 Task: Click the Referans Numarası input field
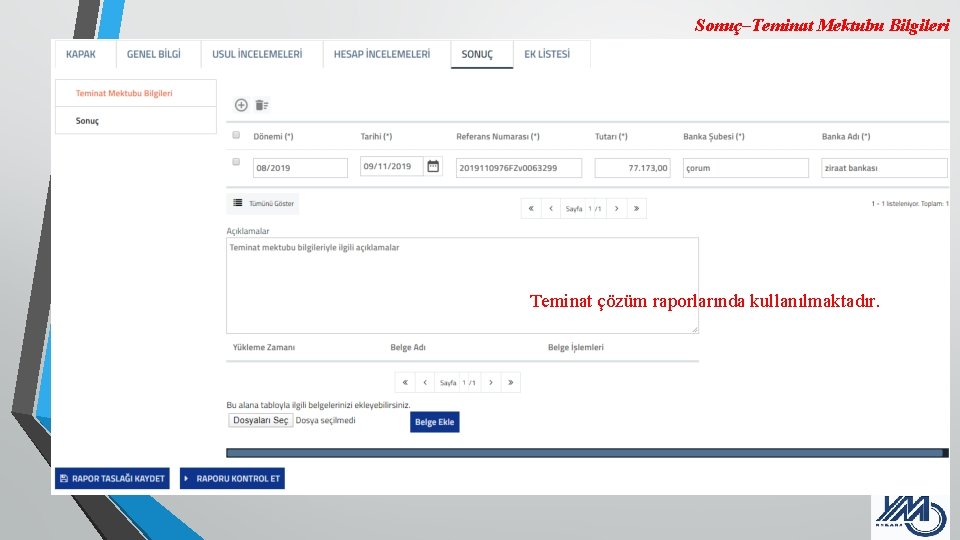pos(519,168)
